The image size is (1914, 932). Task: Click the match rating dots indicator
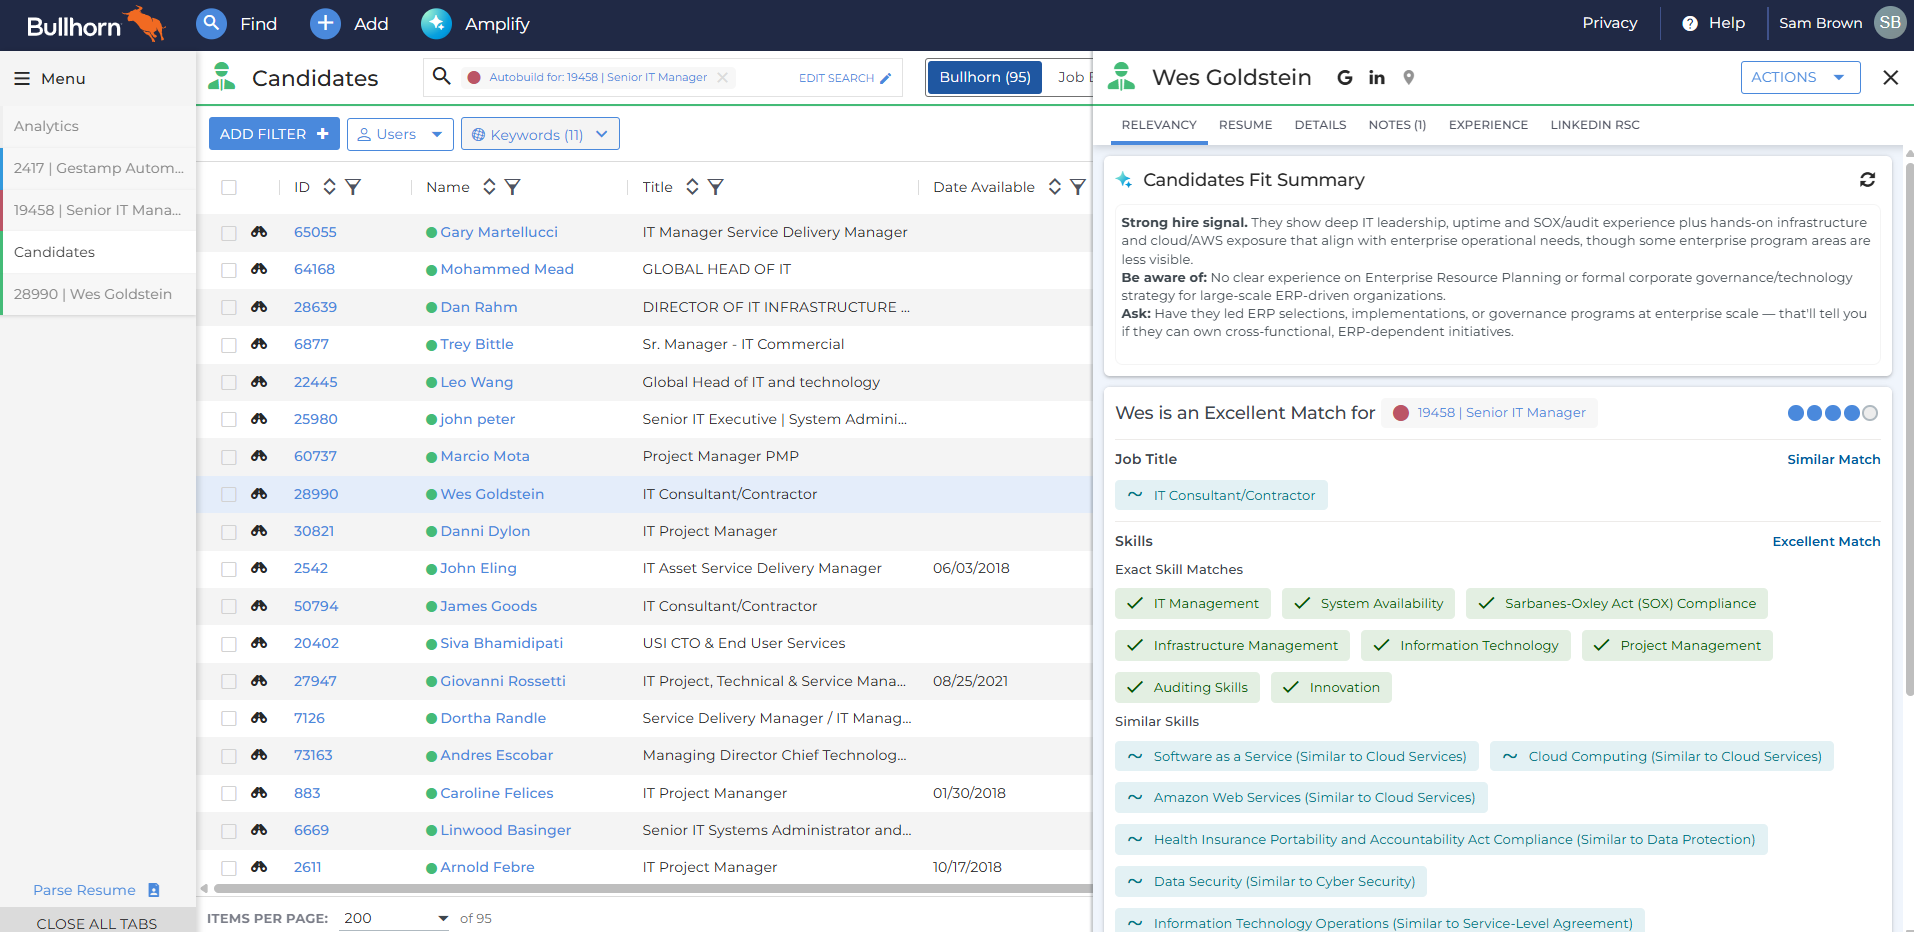click(1832, 413)
